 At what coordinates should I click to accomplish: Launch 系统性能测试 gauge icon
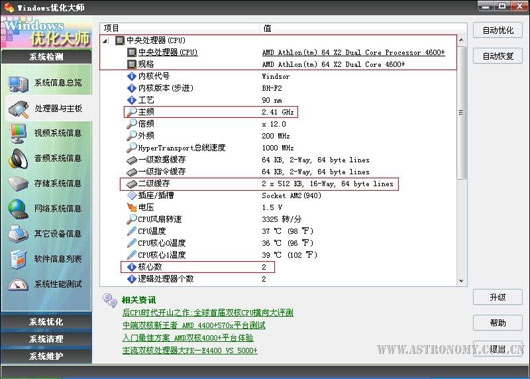coord(18,285)
